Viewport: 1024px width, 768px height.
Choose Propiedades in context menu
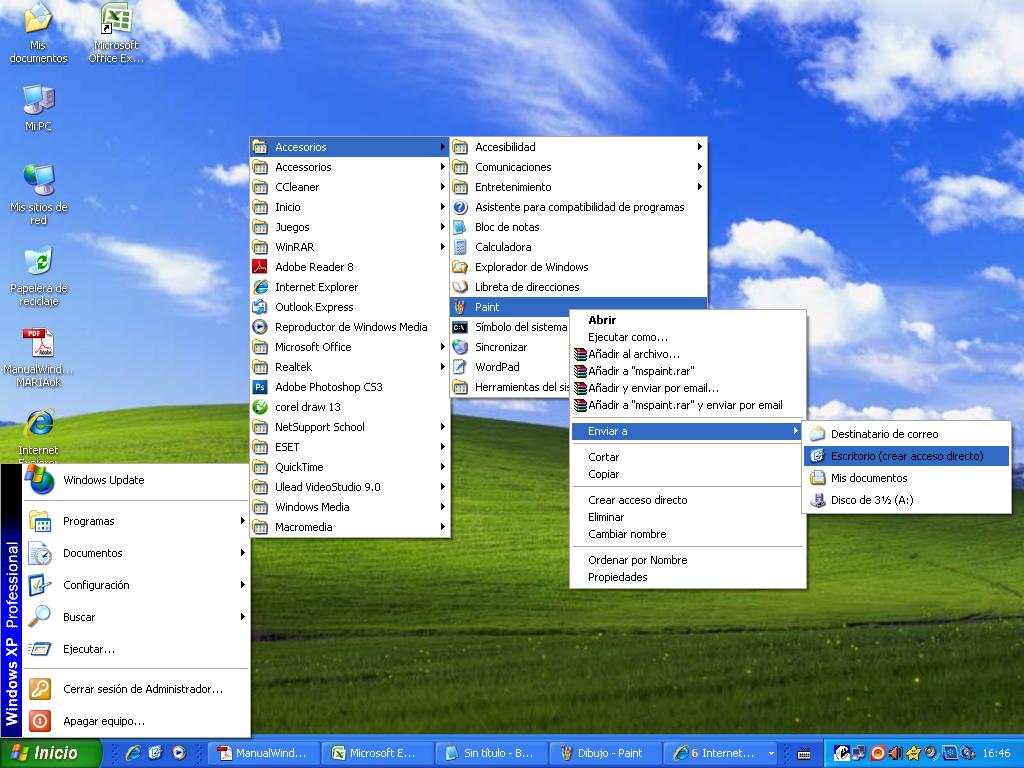coord(688,577)
